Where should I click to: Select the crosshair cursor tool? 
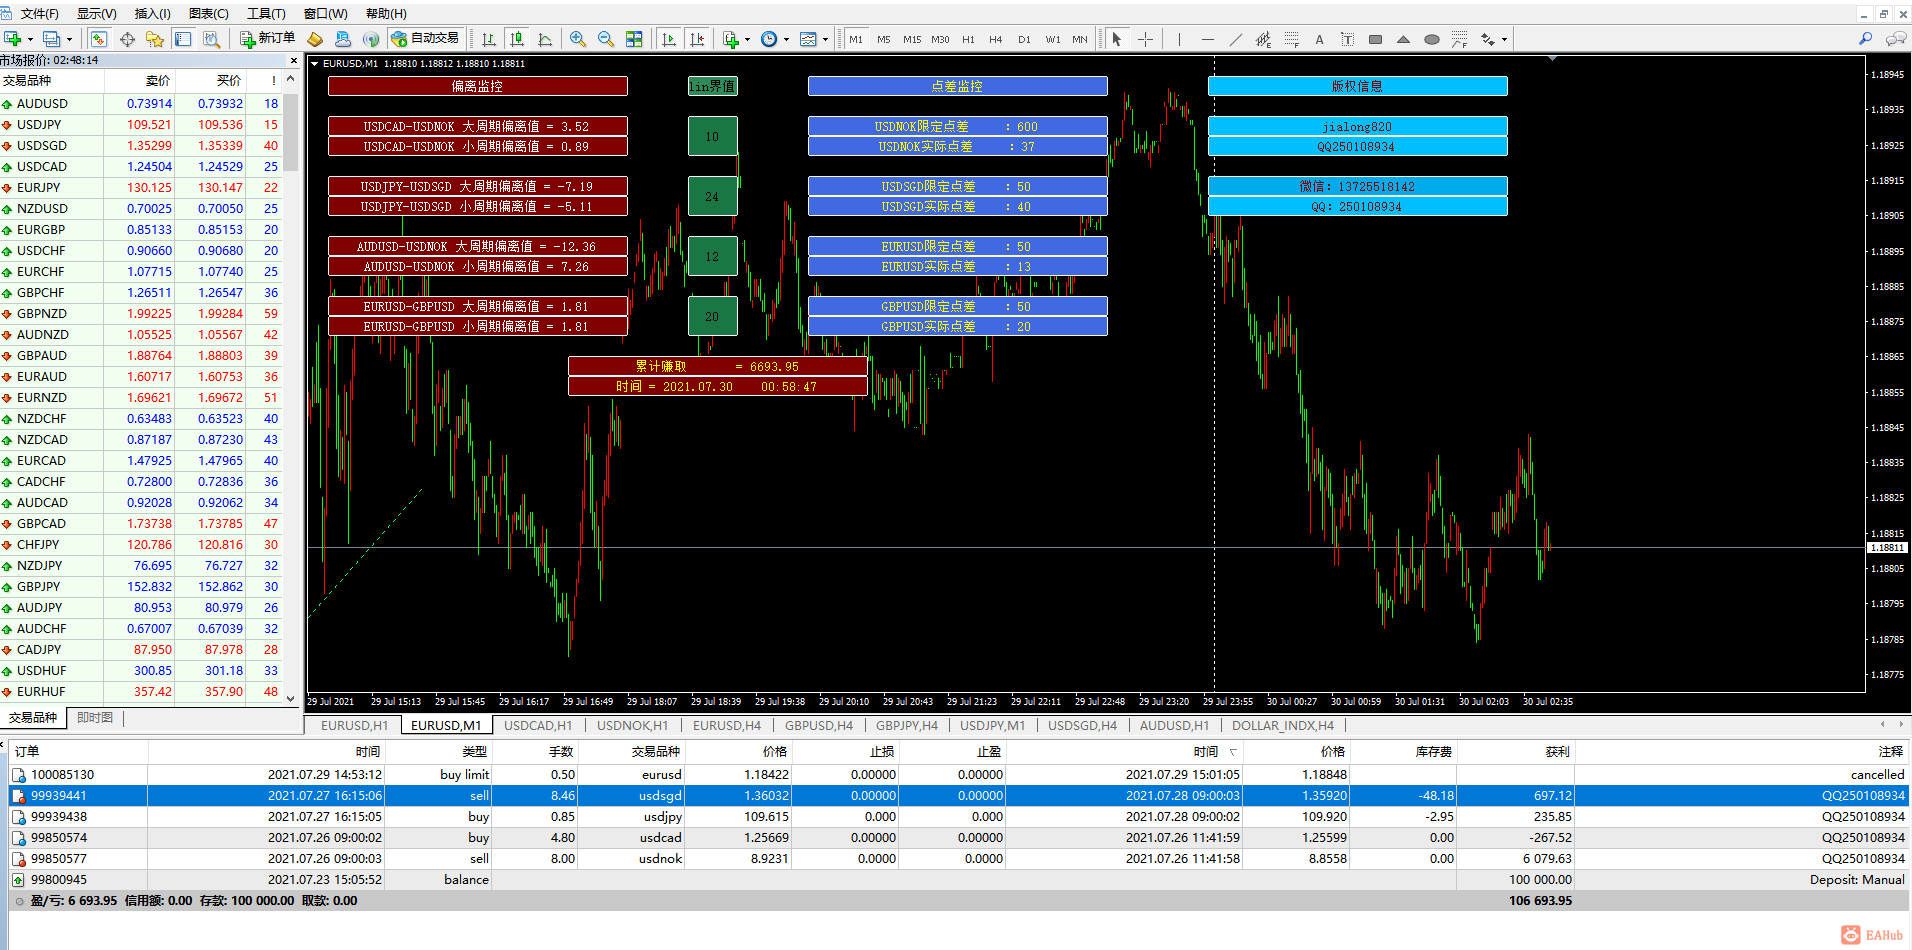click(1145, 39)
